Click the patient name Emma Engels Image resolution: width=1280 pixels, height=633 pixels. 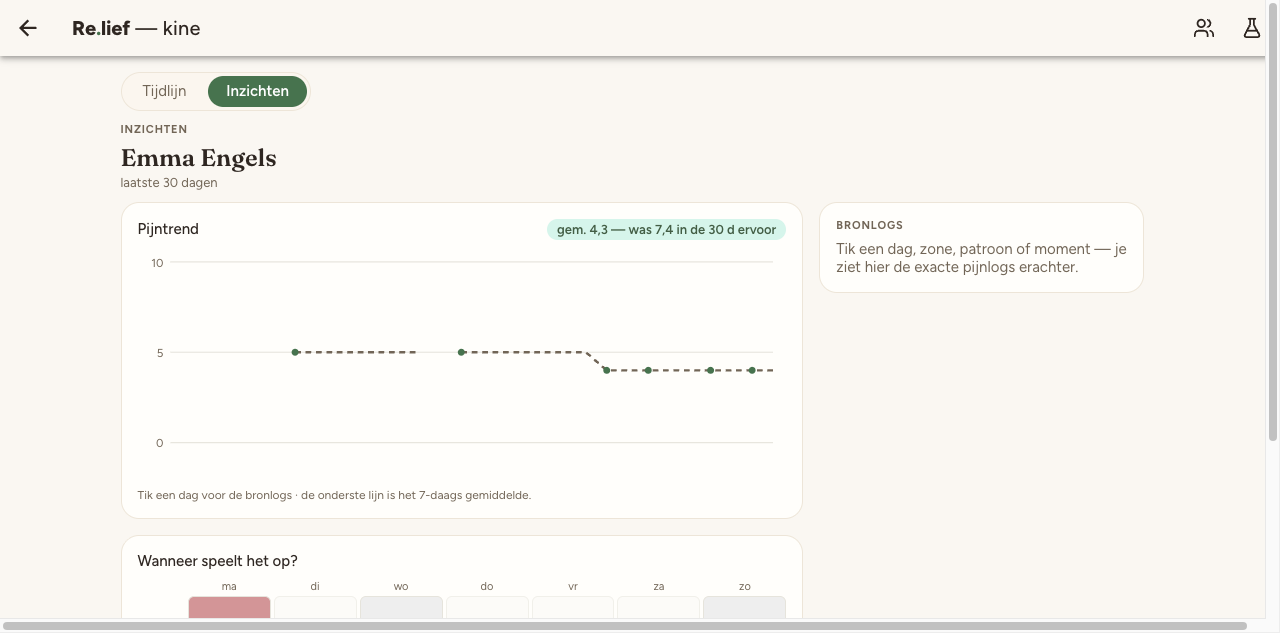pyautogui.click(x=198, y=158)
